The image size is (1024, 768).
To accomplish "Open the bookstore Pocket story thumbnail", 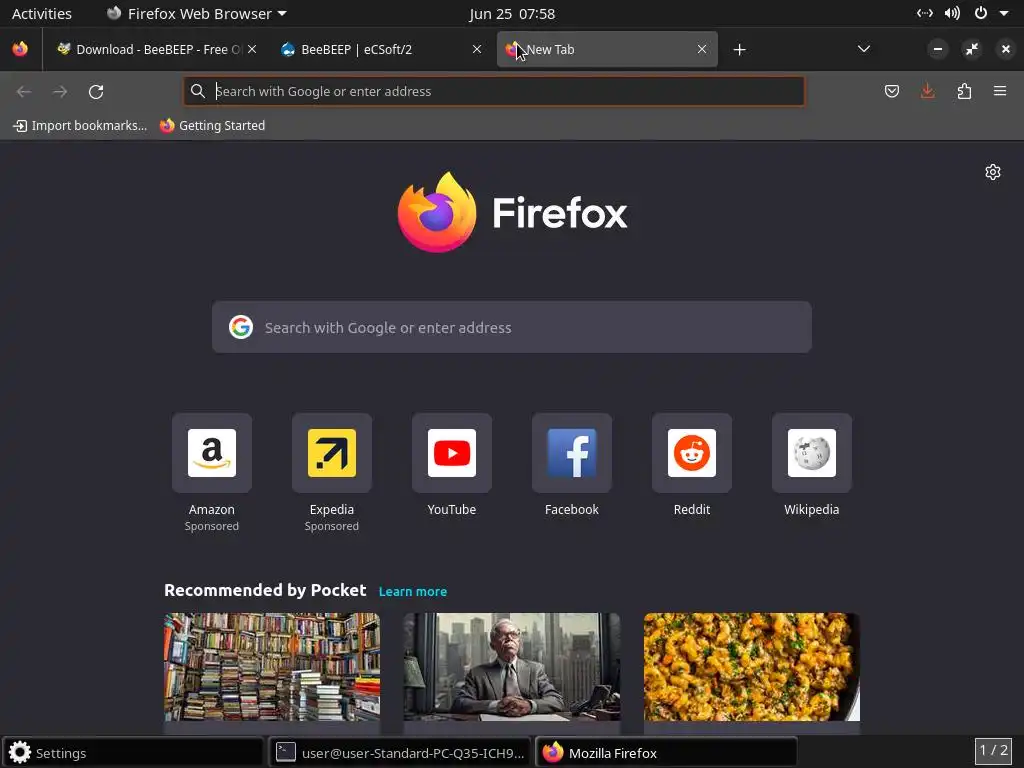I will (272, 667).
